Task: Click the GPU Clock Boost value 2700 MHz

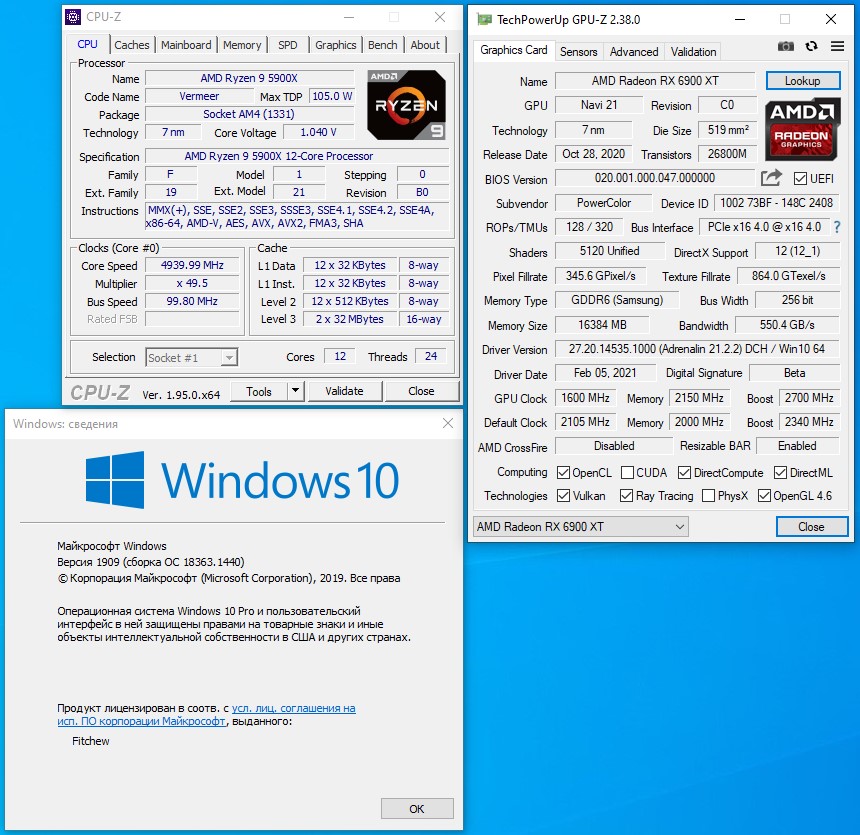Action: click(x=809, y=398)
